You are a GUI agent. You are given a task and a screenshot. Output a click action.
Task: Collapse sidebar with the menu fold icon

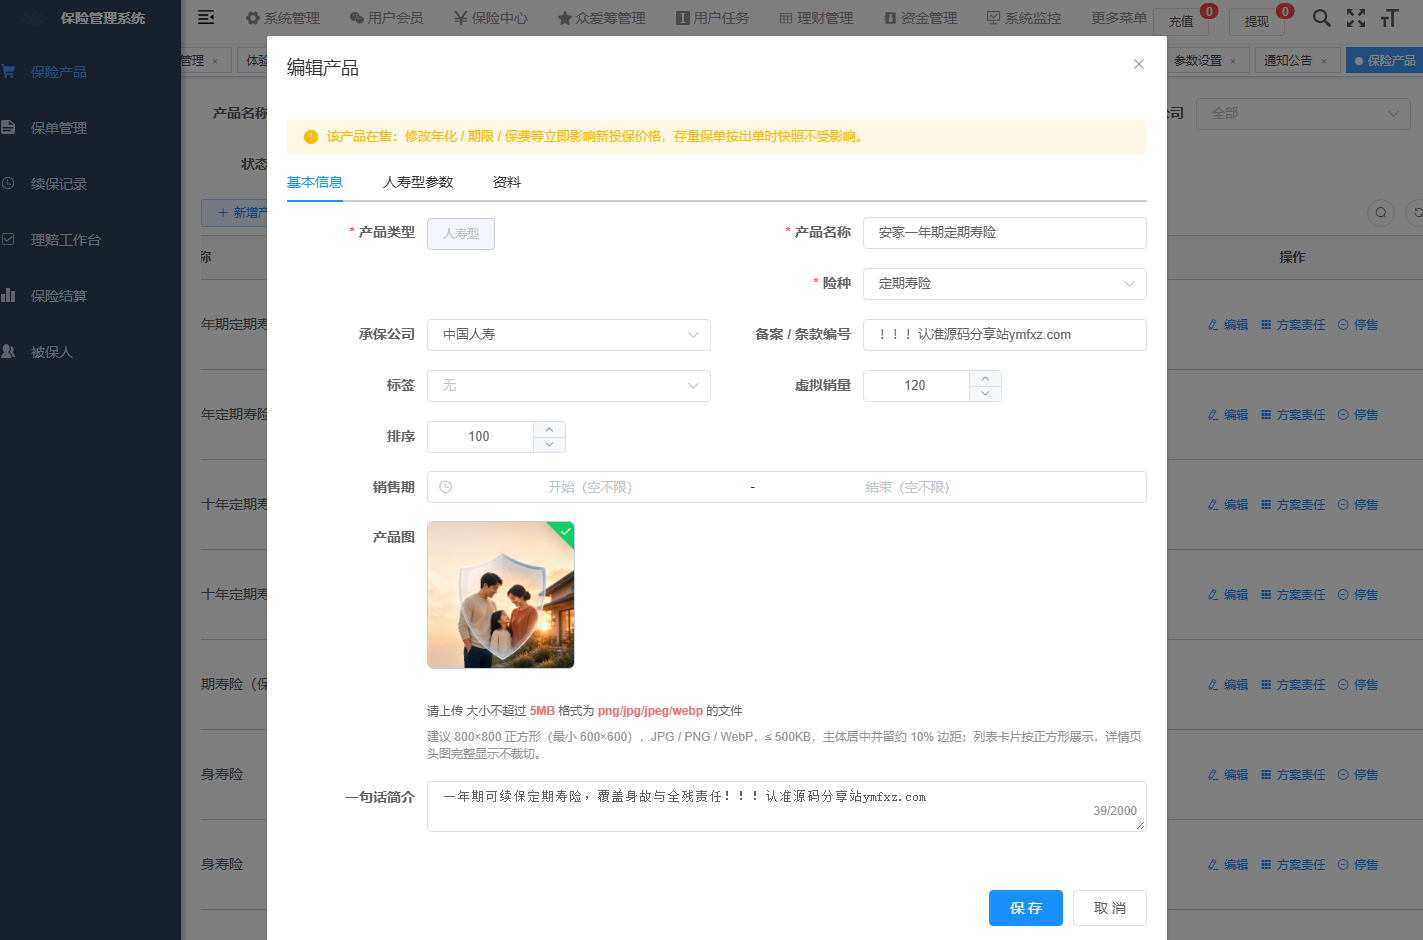[x=206, y=17]
